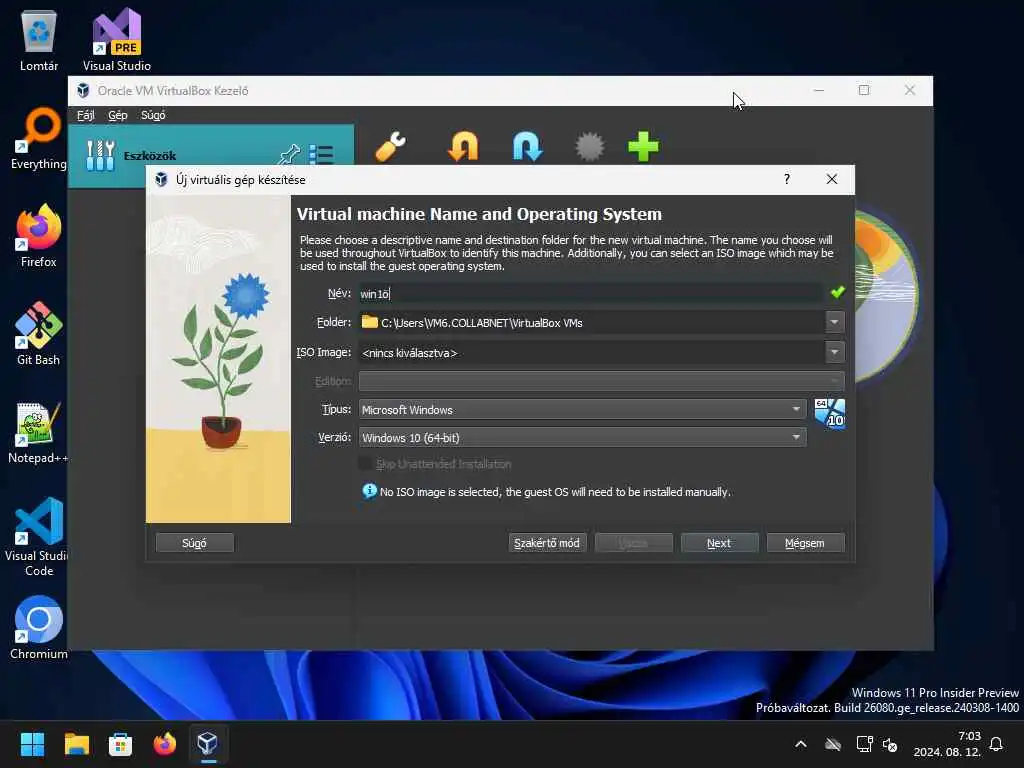This screenshot has height=768, width=1024.
Task: Click the pin icon beside Eszközök
Action: pyautogui.click(x=289, y=155)
